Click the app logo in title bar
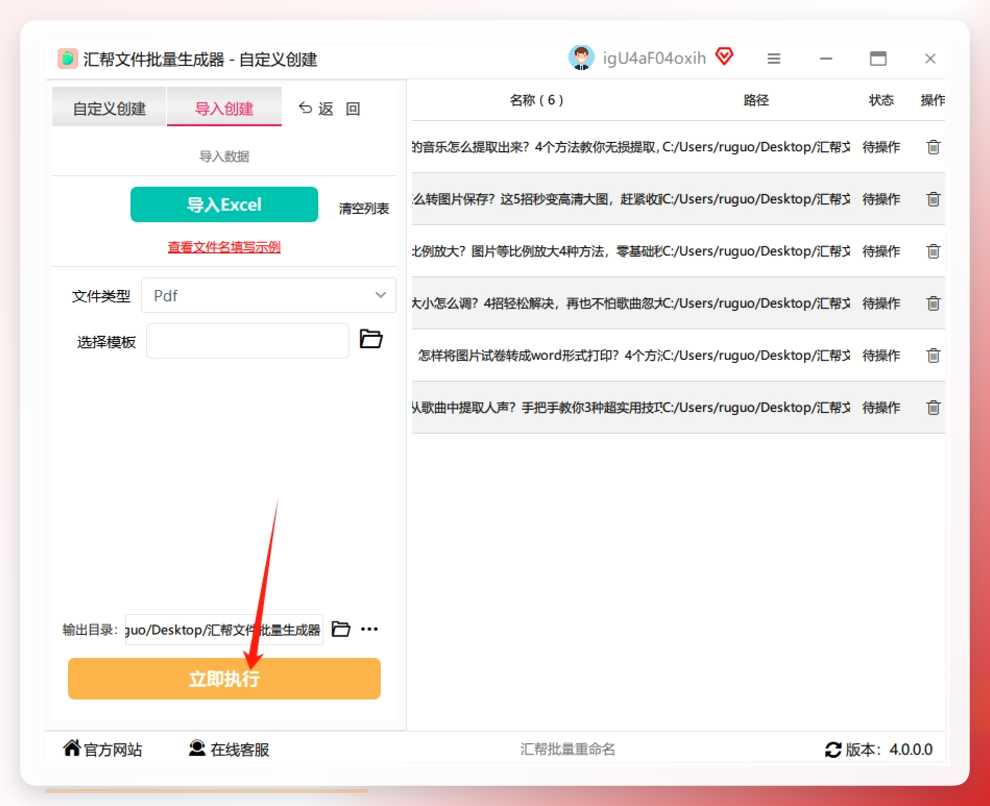Image resolution: width=990 pixels, height=806 pixels. click(x=68, y=59)
